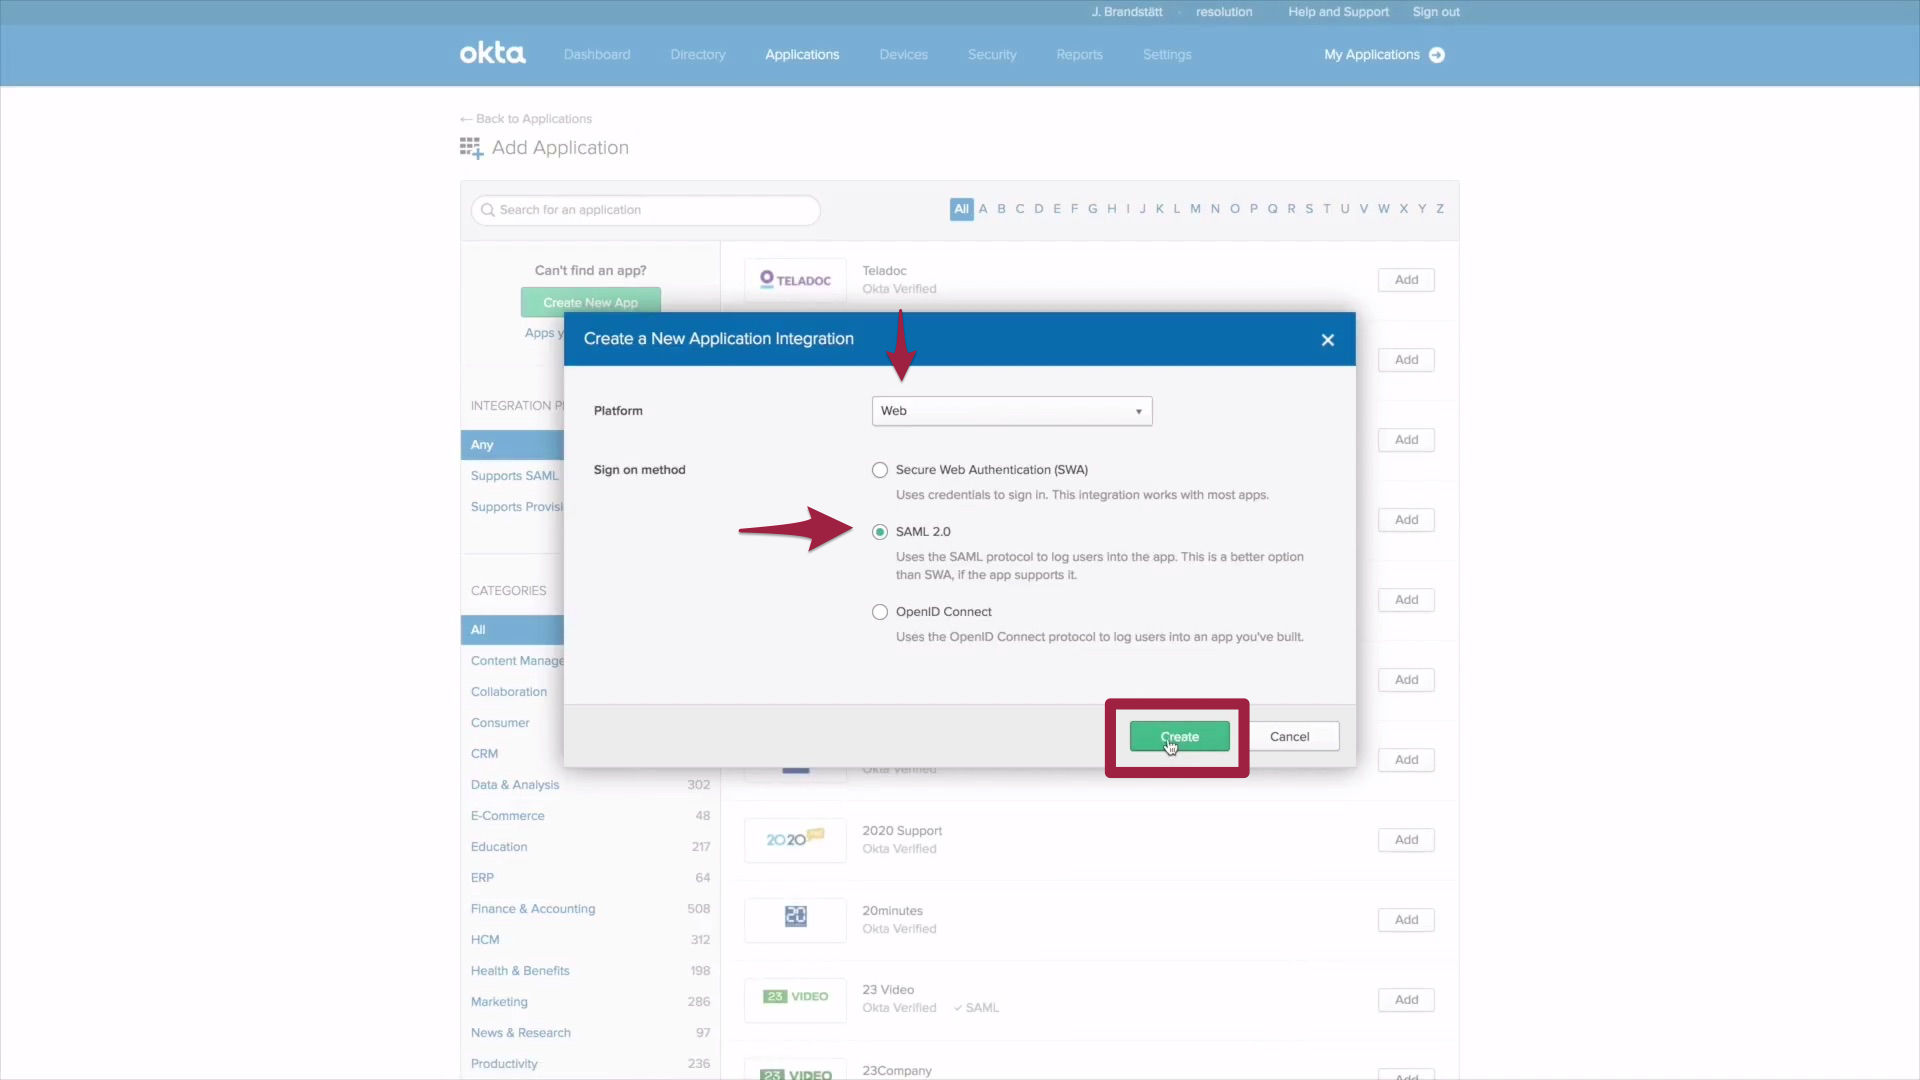Filter apps by letter A
Screen dimensions: 1920x1080
click(x=983, y=209)
